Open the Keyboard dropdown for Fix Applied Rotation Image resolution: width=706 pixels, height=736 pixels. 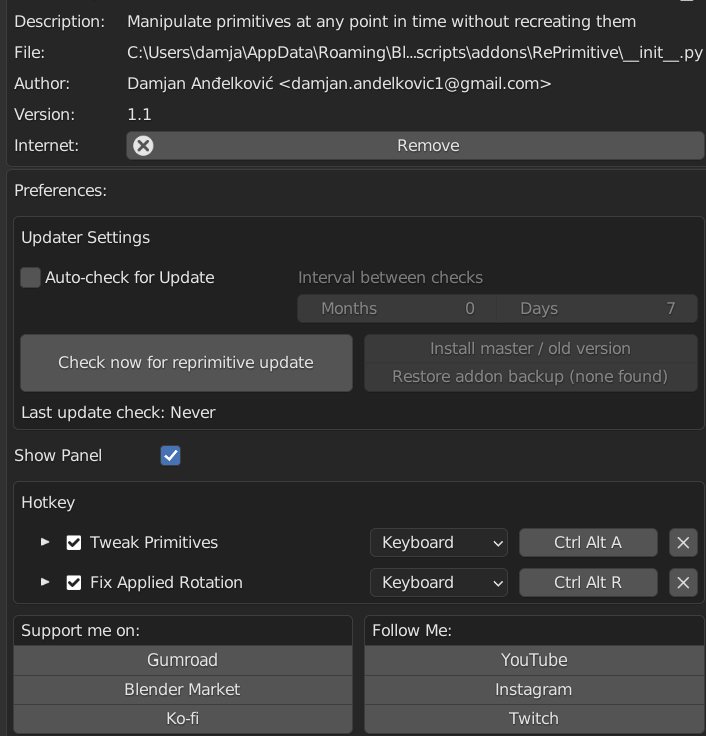(x=439, y=582)
